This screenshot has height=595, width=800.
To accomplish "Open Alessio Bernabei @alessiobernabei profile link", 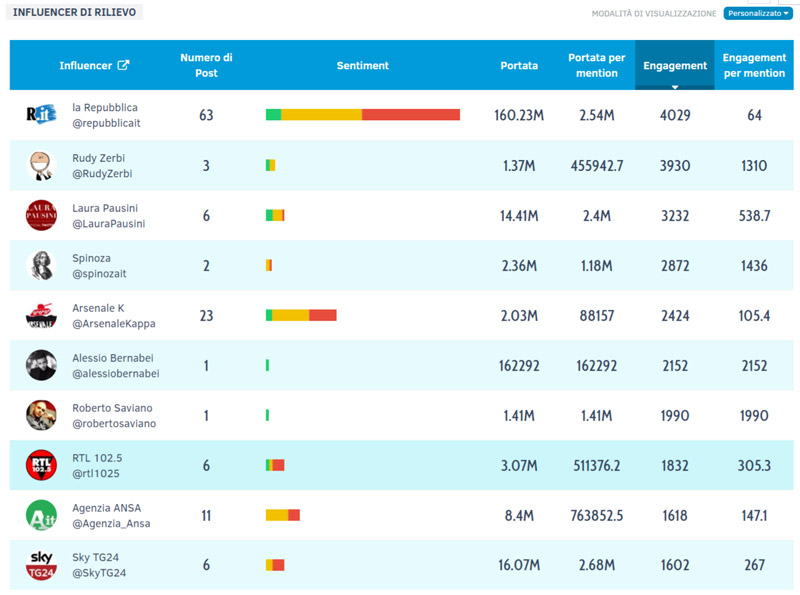I will point(116,366).
